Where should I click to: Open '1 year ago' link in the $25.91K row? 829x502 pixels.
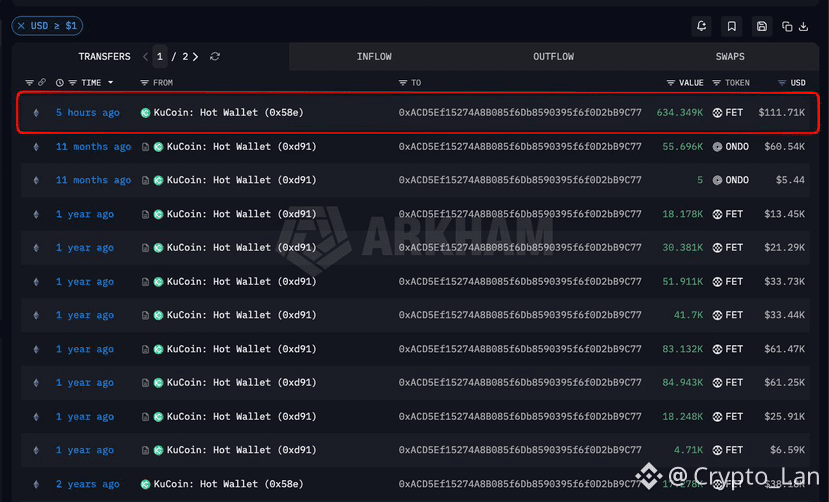tap(85, 416)
